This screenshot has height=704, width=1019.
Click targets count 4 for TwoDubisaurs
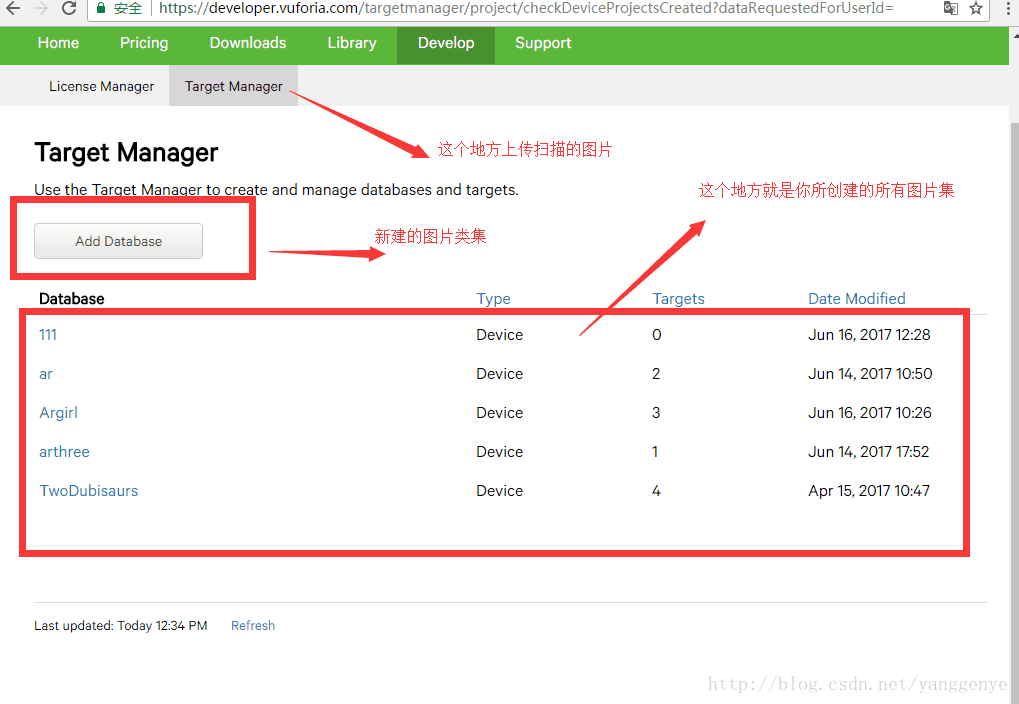(656, 491)
